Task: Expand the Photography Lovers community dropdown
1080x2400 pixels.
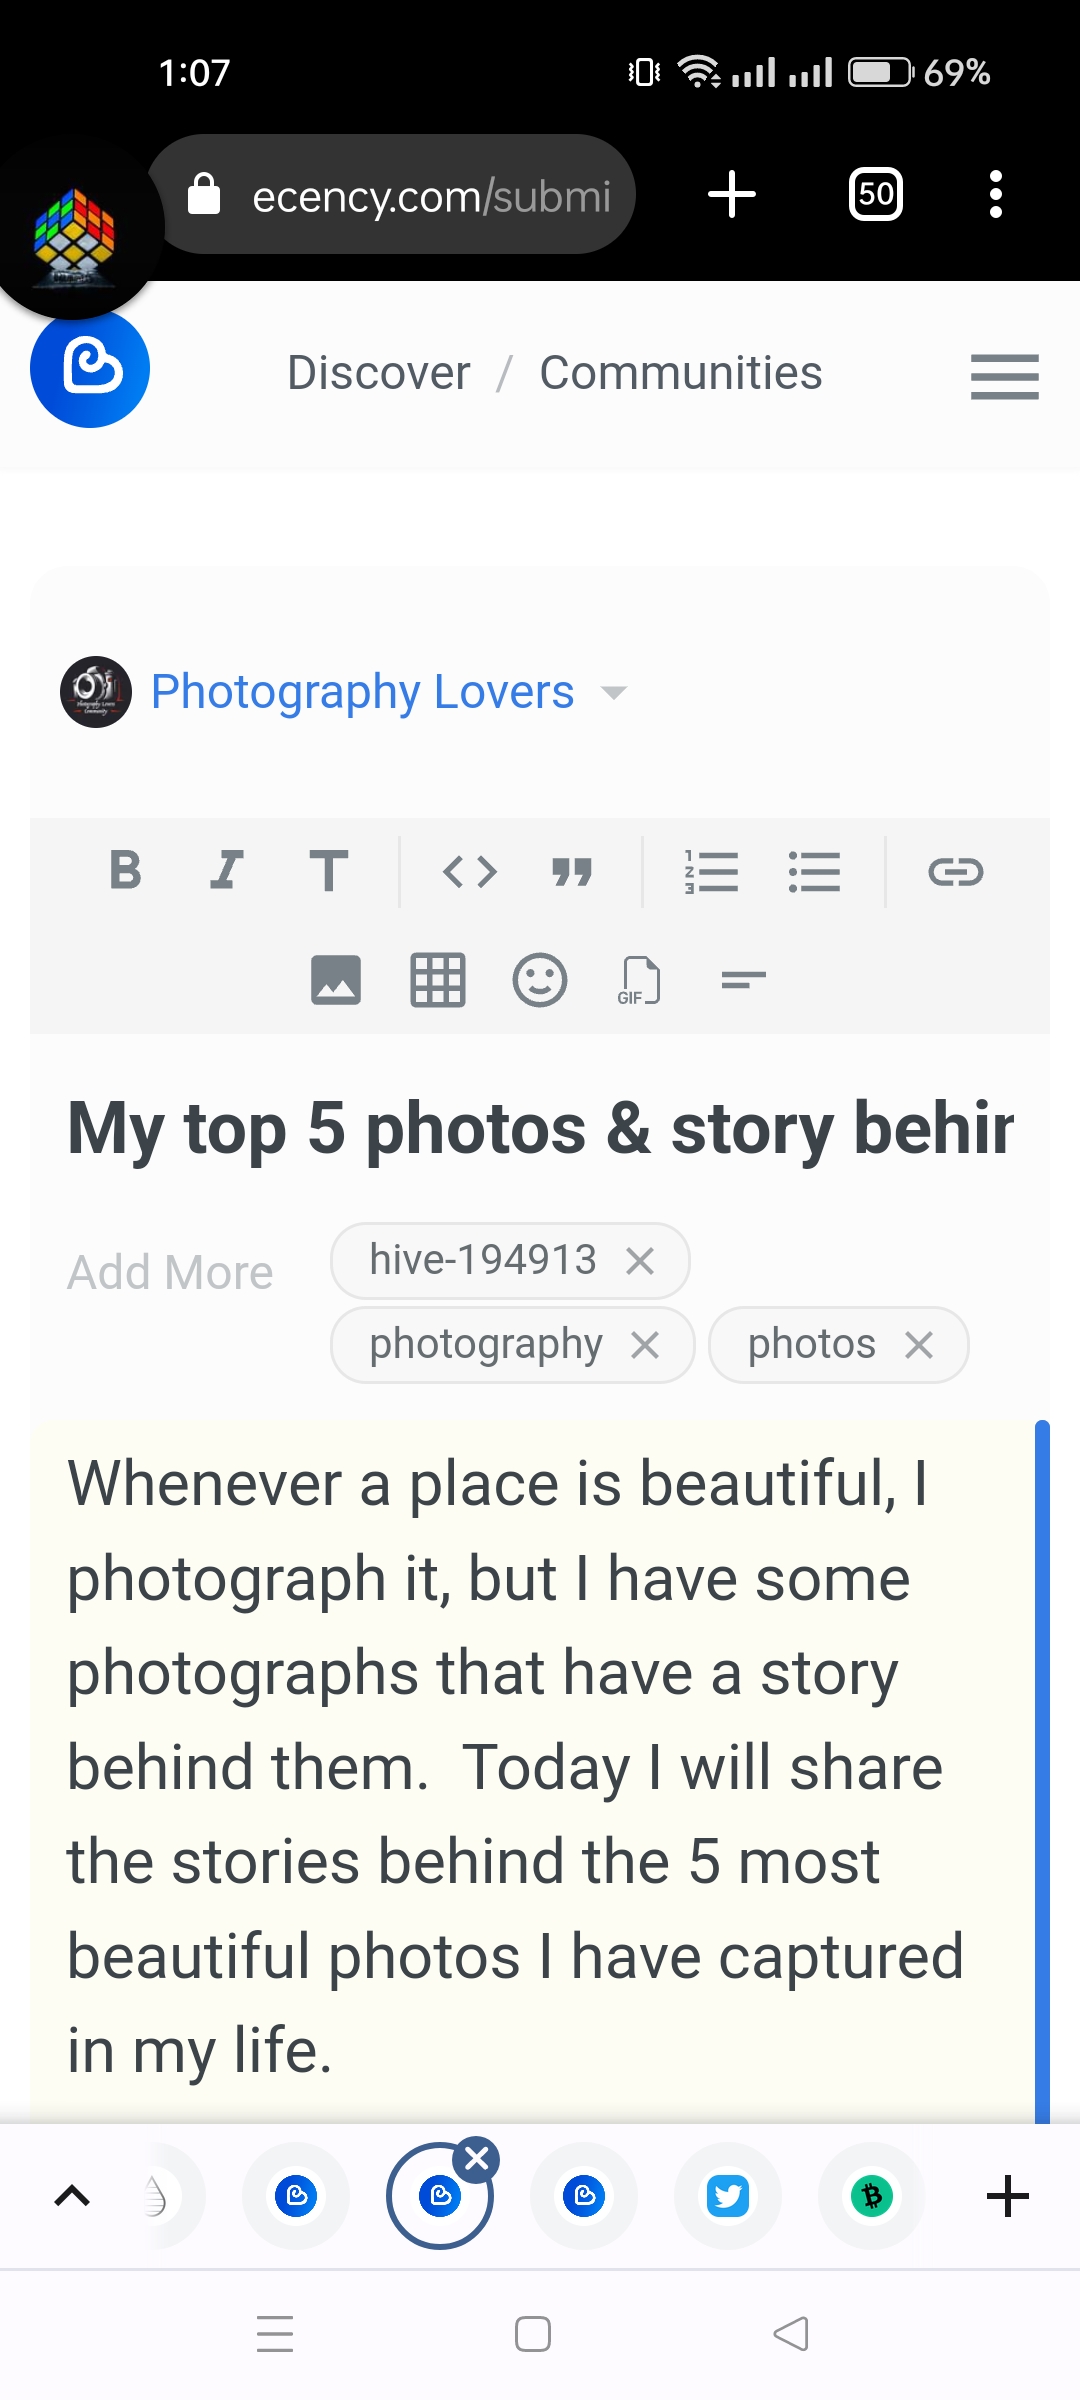Action: (613, 692)
